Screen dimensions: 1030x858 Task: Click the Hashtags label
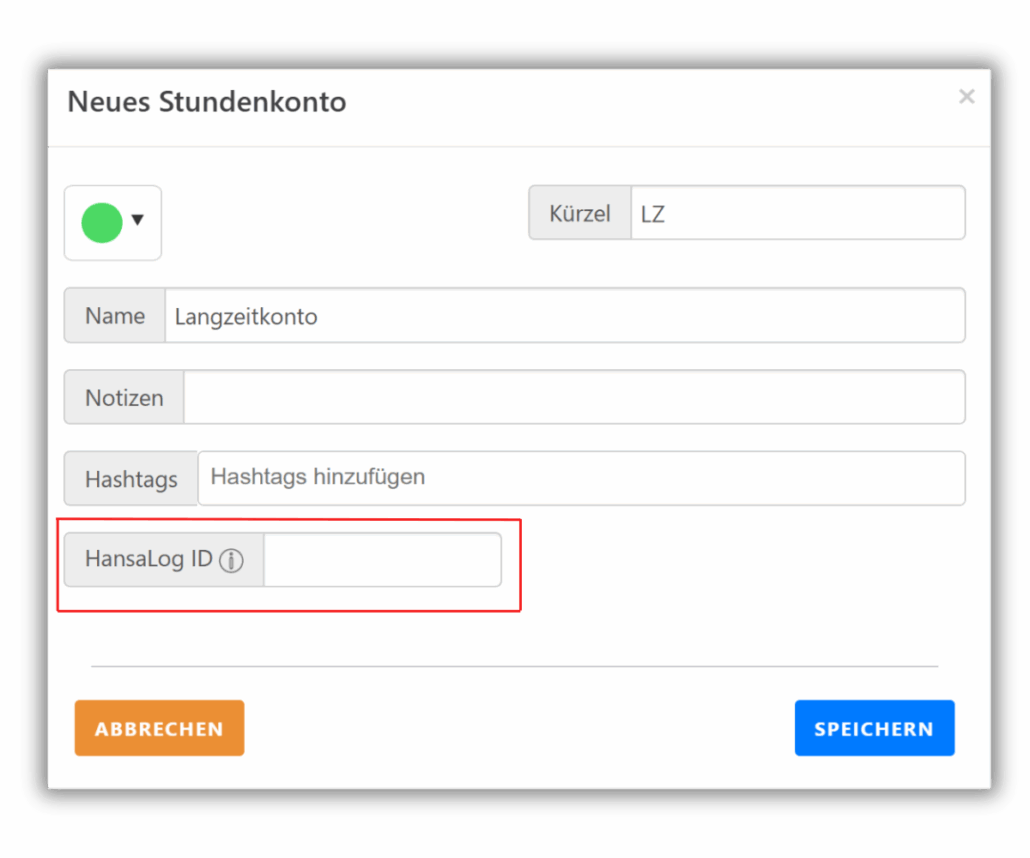(x=131, y=479)
